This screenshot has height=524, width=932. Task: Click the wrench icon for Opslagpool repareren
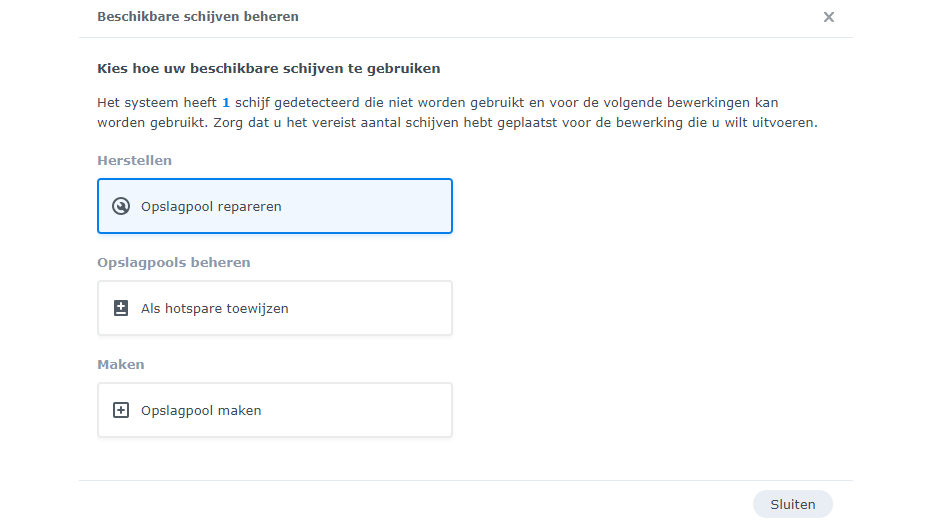click(x=121, y=207)
